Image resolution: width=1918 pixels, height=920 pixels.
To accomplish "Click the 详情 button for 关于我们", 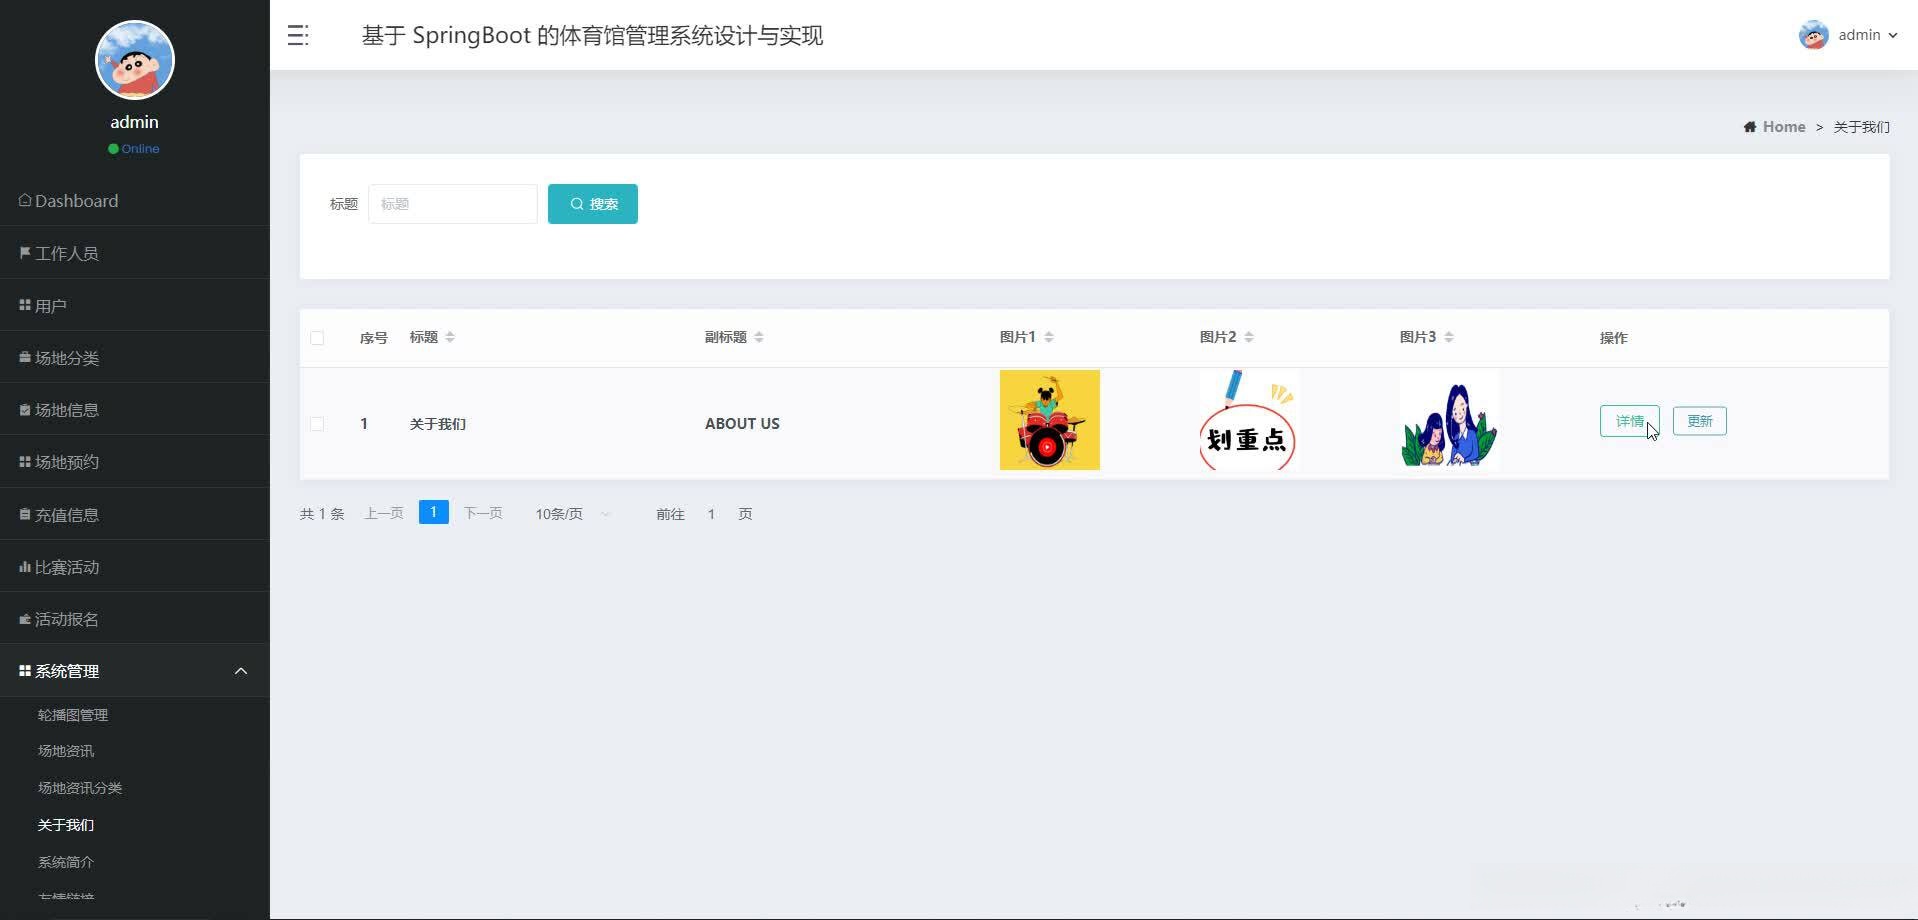I will tap(1628, 420).
